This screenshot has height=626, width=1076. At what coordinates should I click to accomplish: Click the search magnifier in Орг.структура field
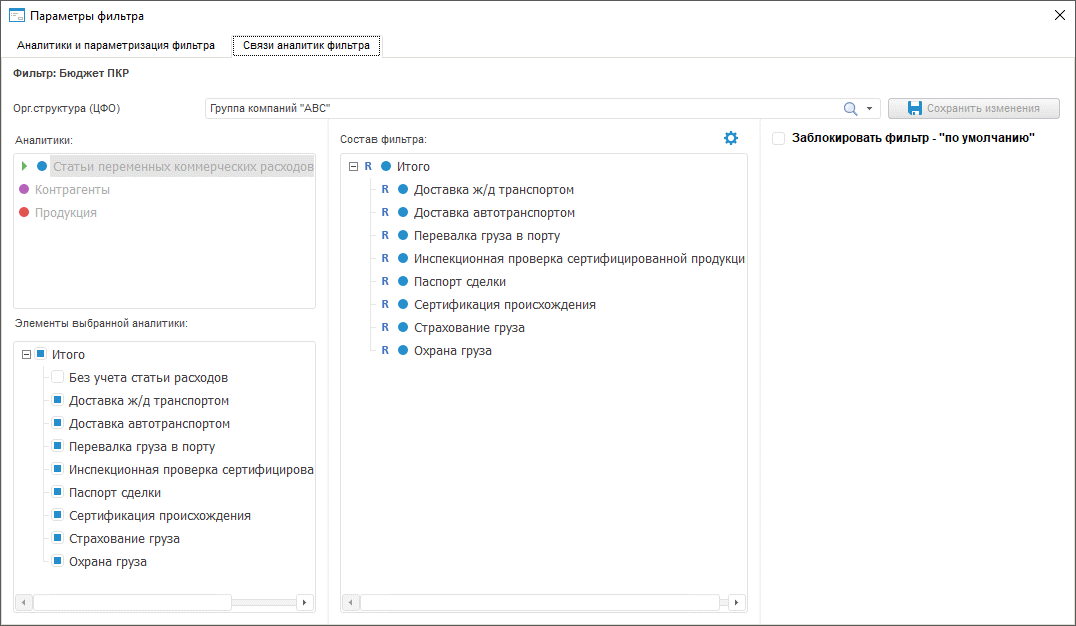tap(851, 108)
